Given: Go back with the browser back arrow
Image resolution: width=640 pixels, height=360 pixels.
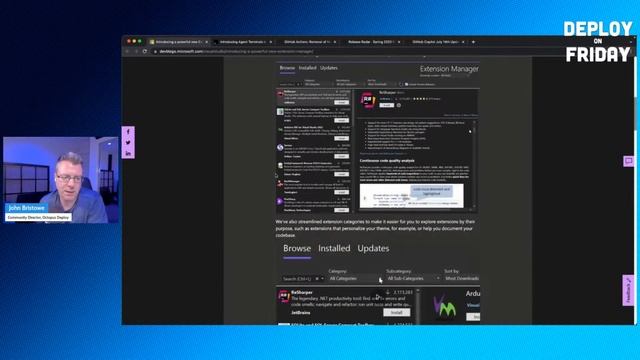Looking at the screenshot, I should click(x=127, y=51).
